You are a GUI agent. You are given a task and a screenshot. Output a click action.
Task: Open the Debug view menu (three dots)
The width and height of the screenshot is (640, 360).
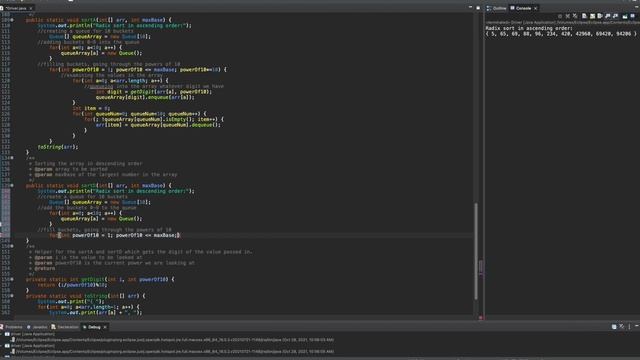pos(629,327)
